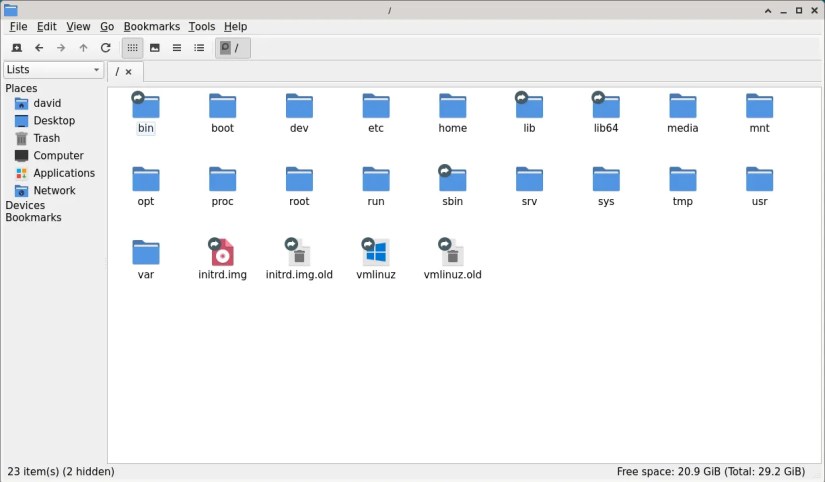Reload the current folder
This screenshot has width=825, height=482.
[x=105, y=48]
